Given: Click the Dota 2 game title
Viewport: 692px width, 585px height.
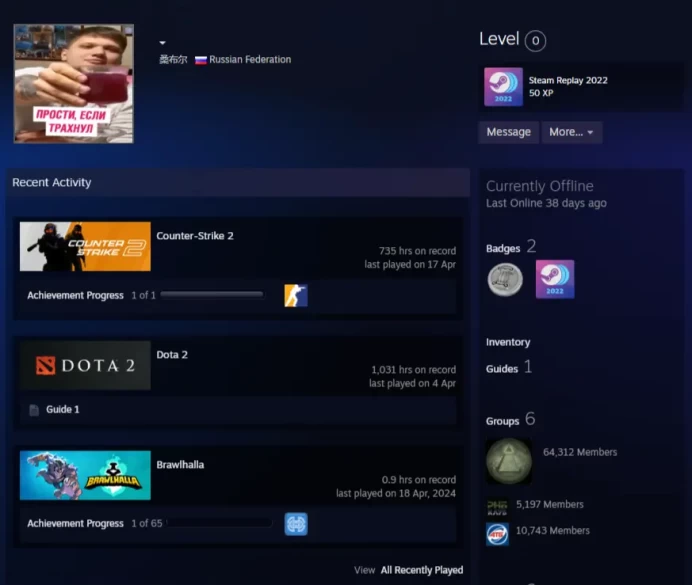Looking at the screenshot, I should click(x=172, y=355).
